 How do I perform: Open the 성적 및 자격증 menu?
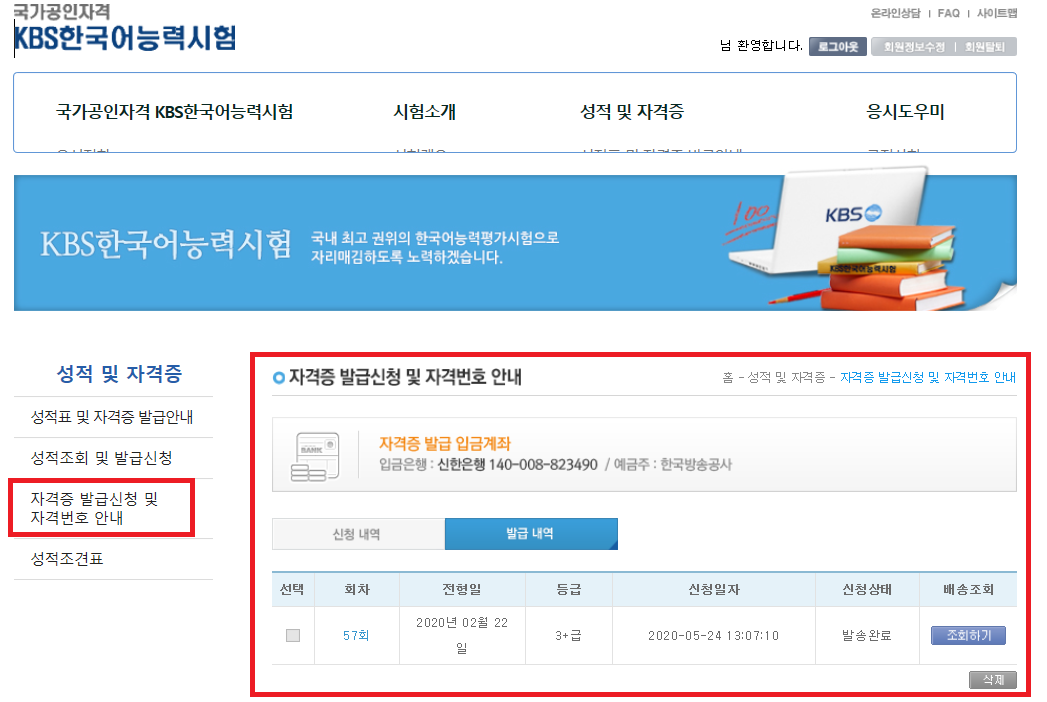(632, 112)
